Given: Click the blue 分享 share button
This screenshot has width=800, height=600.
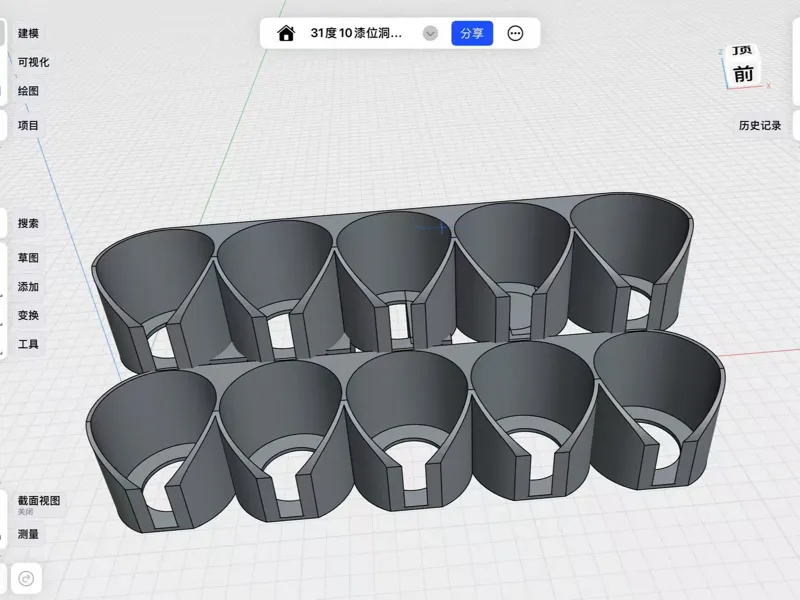Looking at the screenshot, I should coord(472,34).
